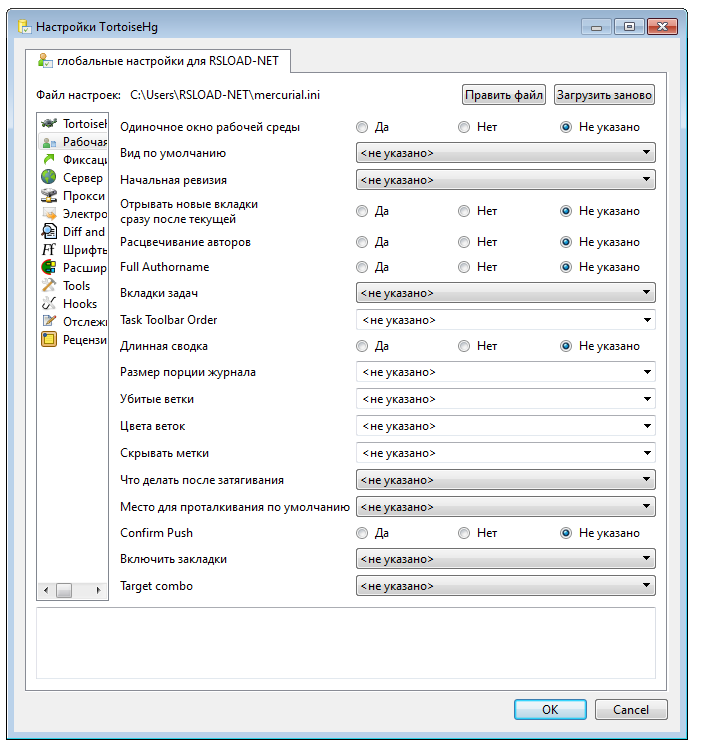Open the Tools hammer icon
The width and height of the screenshot is (705, 746).
[x=49, y=285]
